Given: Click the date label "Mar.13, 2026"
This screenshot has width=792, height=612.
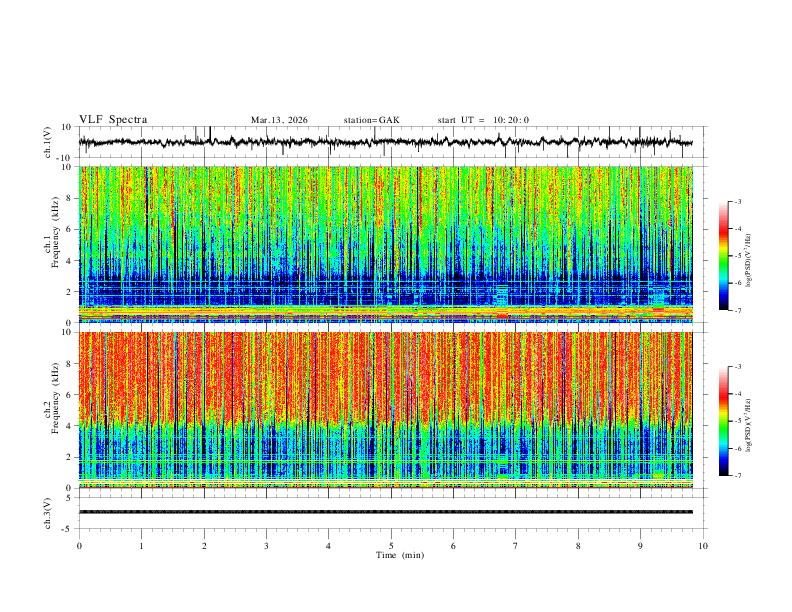Looking at the screenshot, I should (279, 120).
